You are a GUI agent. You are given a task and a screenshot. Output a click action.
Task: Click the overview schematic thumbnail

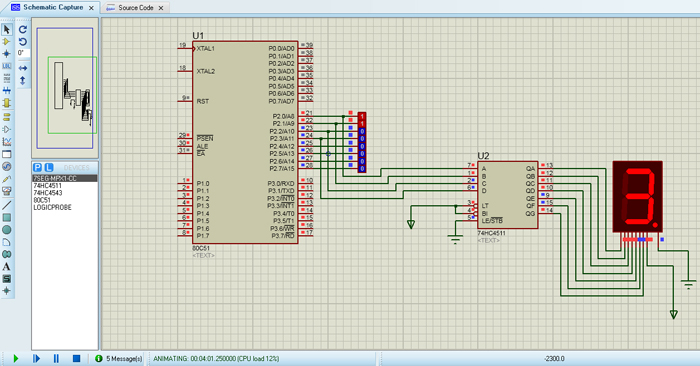(x=65, y=88)
